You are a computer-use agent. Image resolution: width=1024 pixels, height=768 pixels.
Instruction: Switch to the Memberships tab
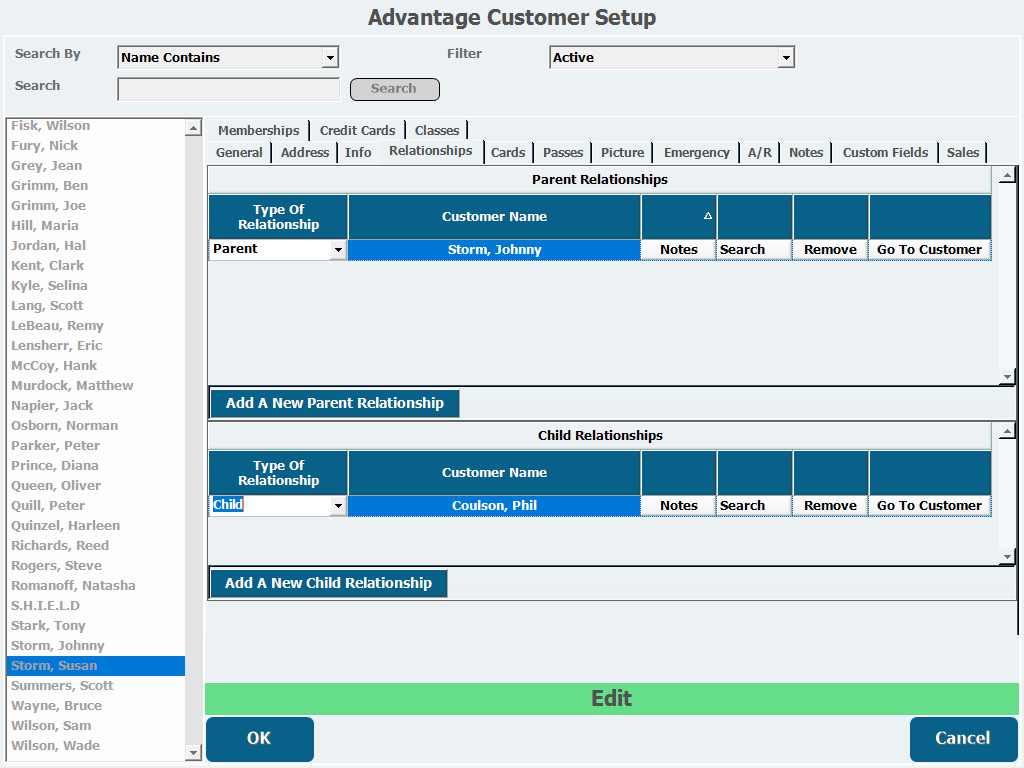click(259, 130)
